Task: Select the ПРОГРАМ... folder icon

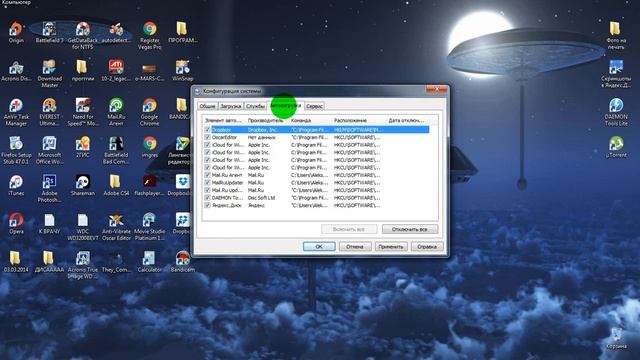Action: [x=182, y=33]
